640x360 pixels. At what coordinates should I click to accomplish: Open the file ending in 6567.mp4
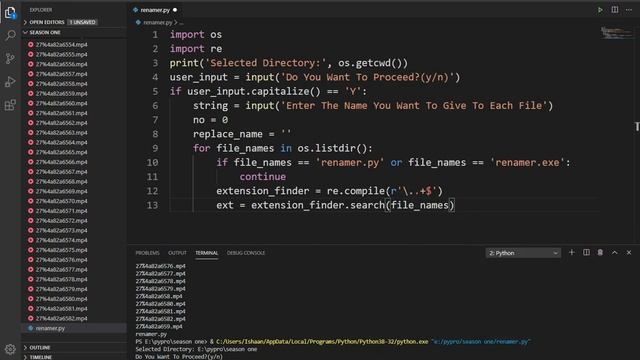coord(62,172)
